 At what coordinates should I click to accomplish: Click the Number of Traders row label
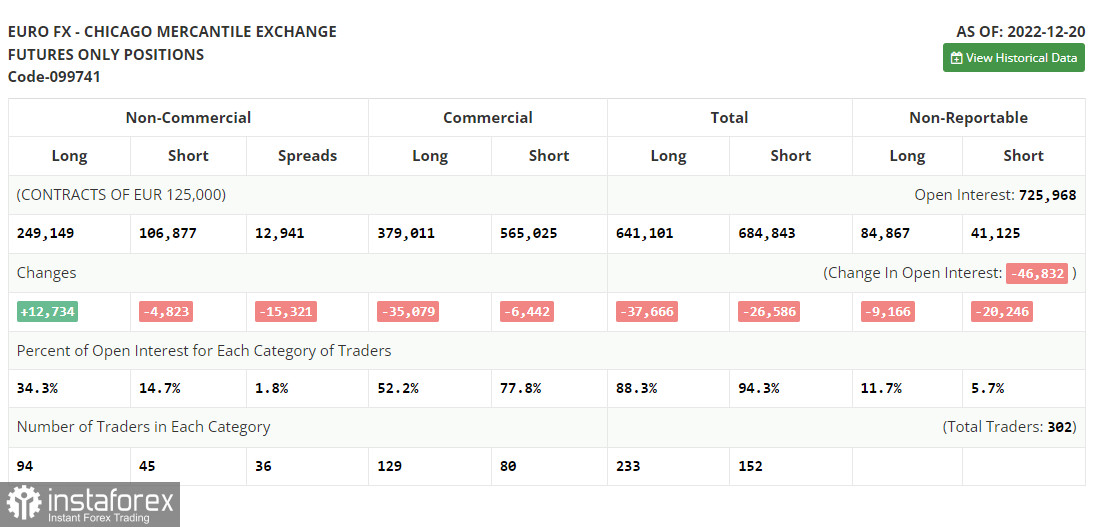143,427
